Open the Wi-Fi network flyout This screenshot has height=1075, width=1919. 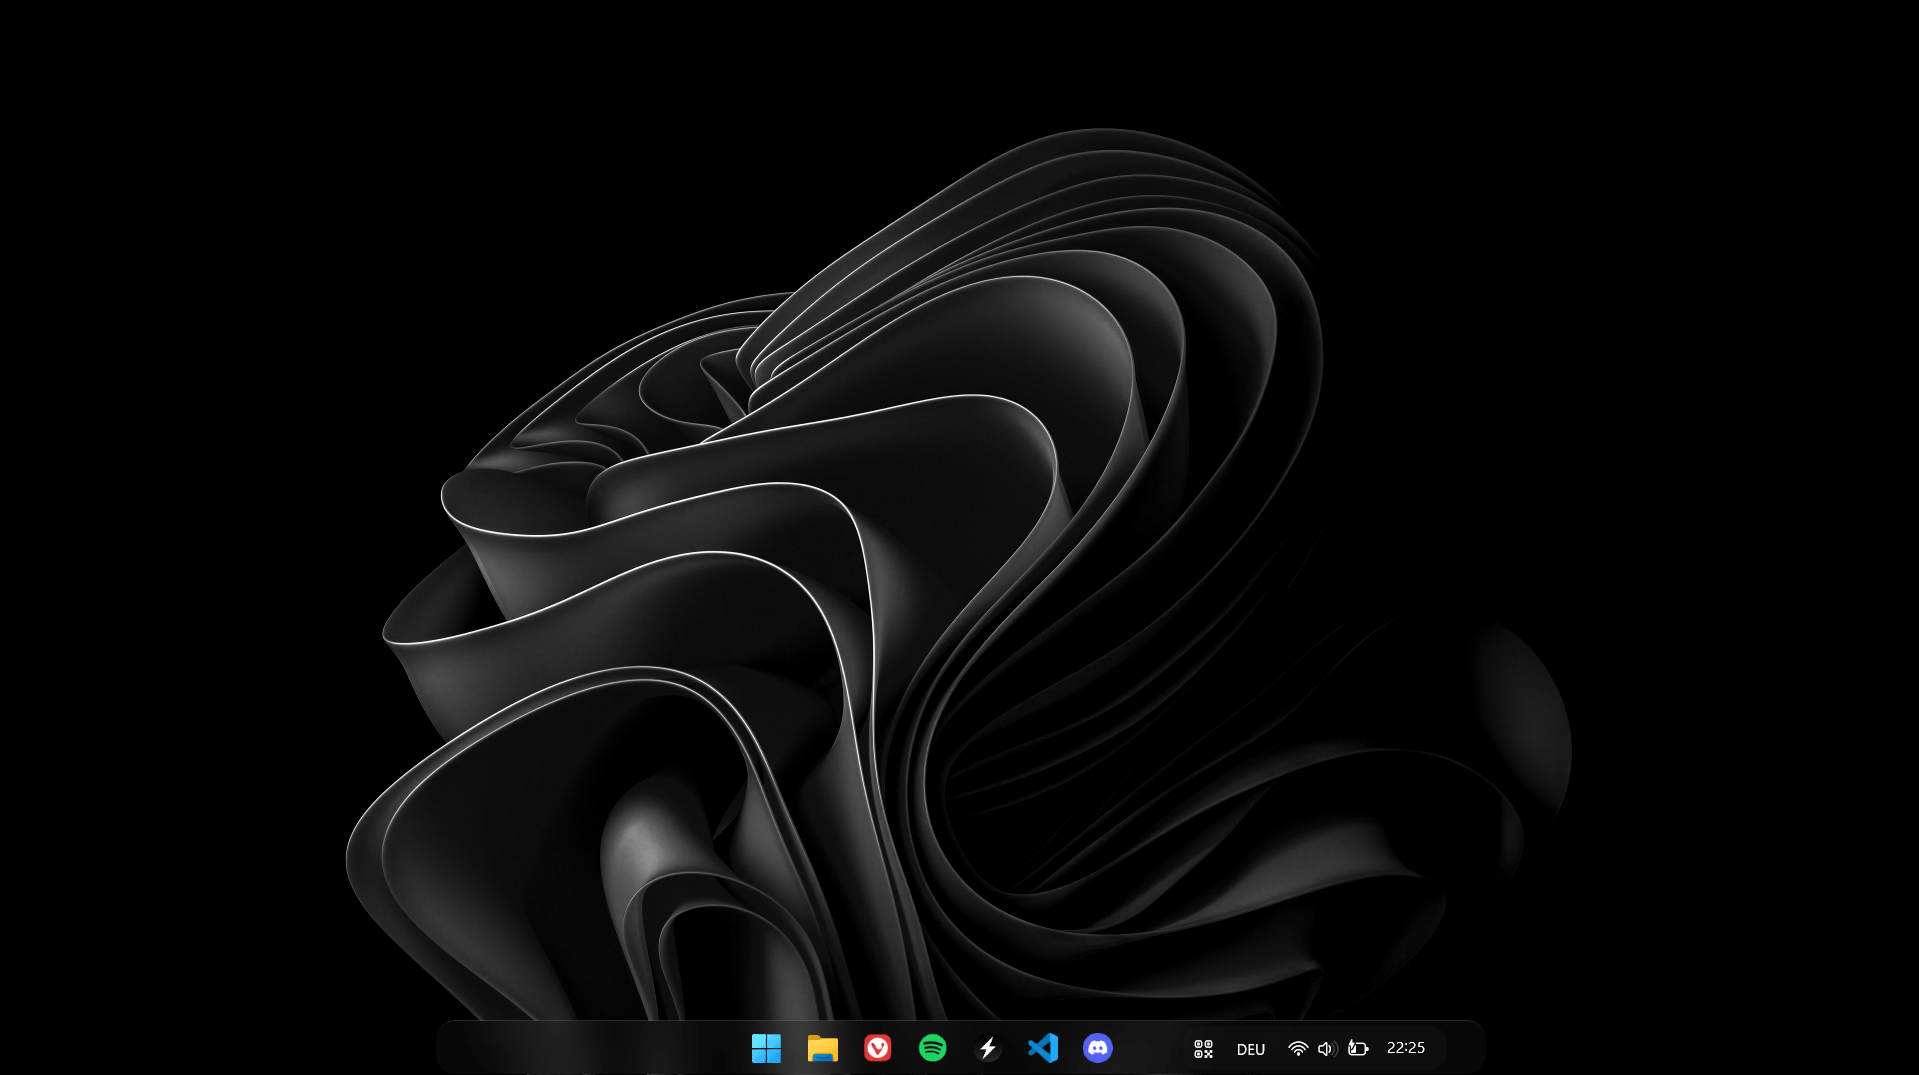(x=1298, y=1049)
